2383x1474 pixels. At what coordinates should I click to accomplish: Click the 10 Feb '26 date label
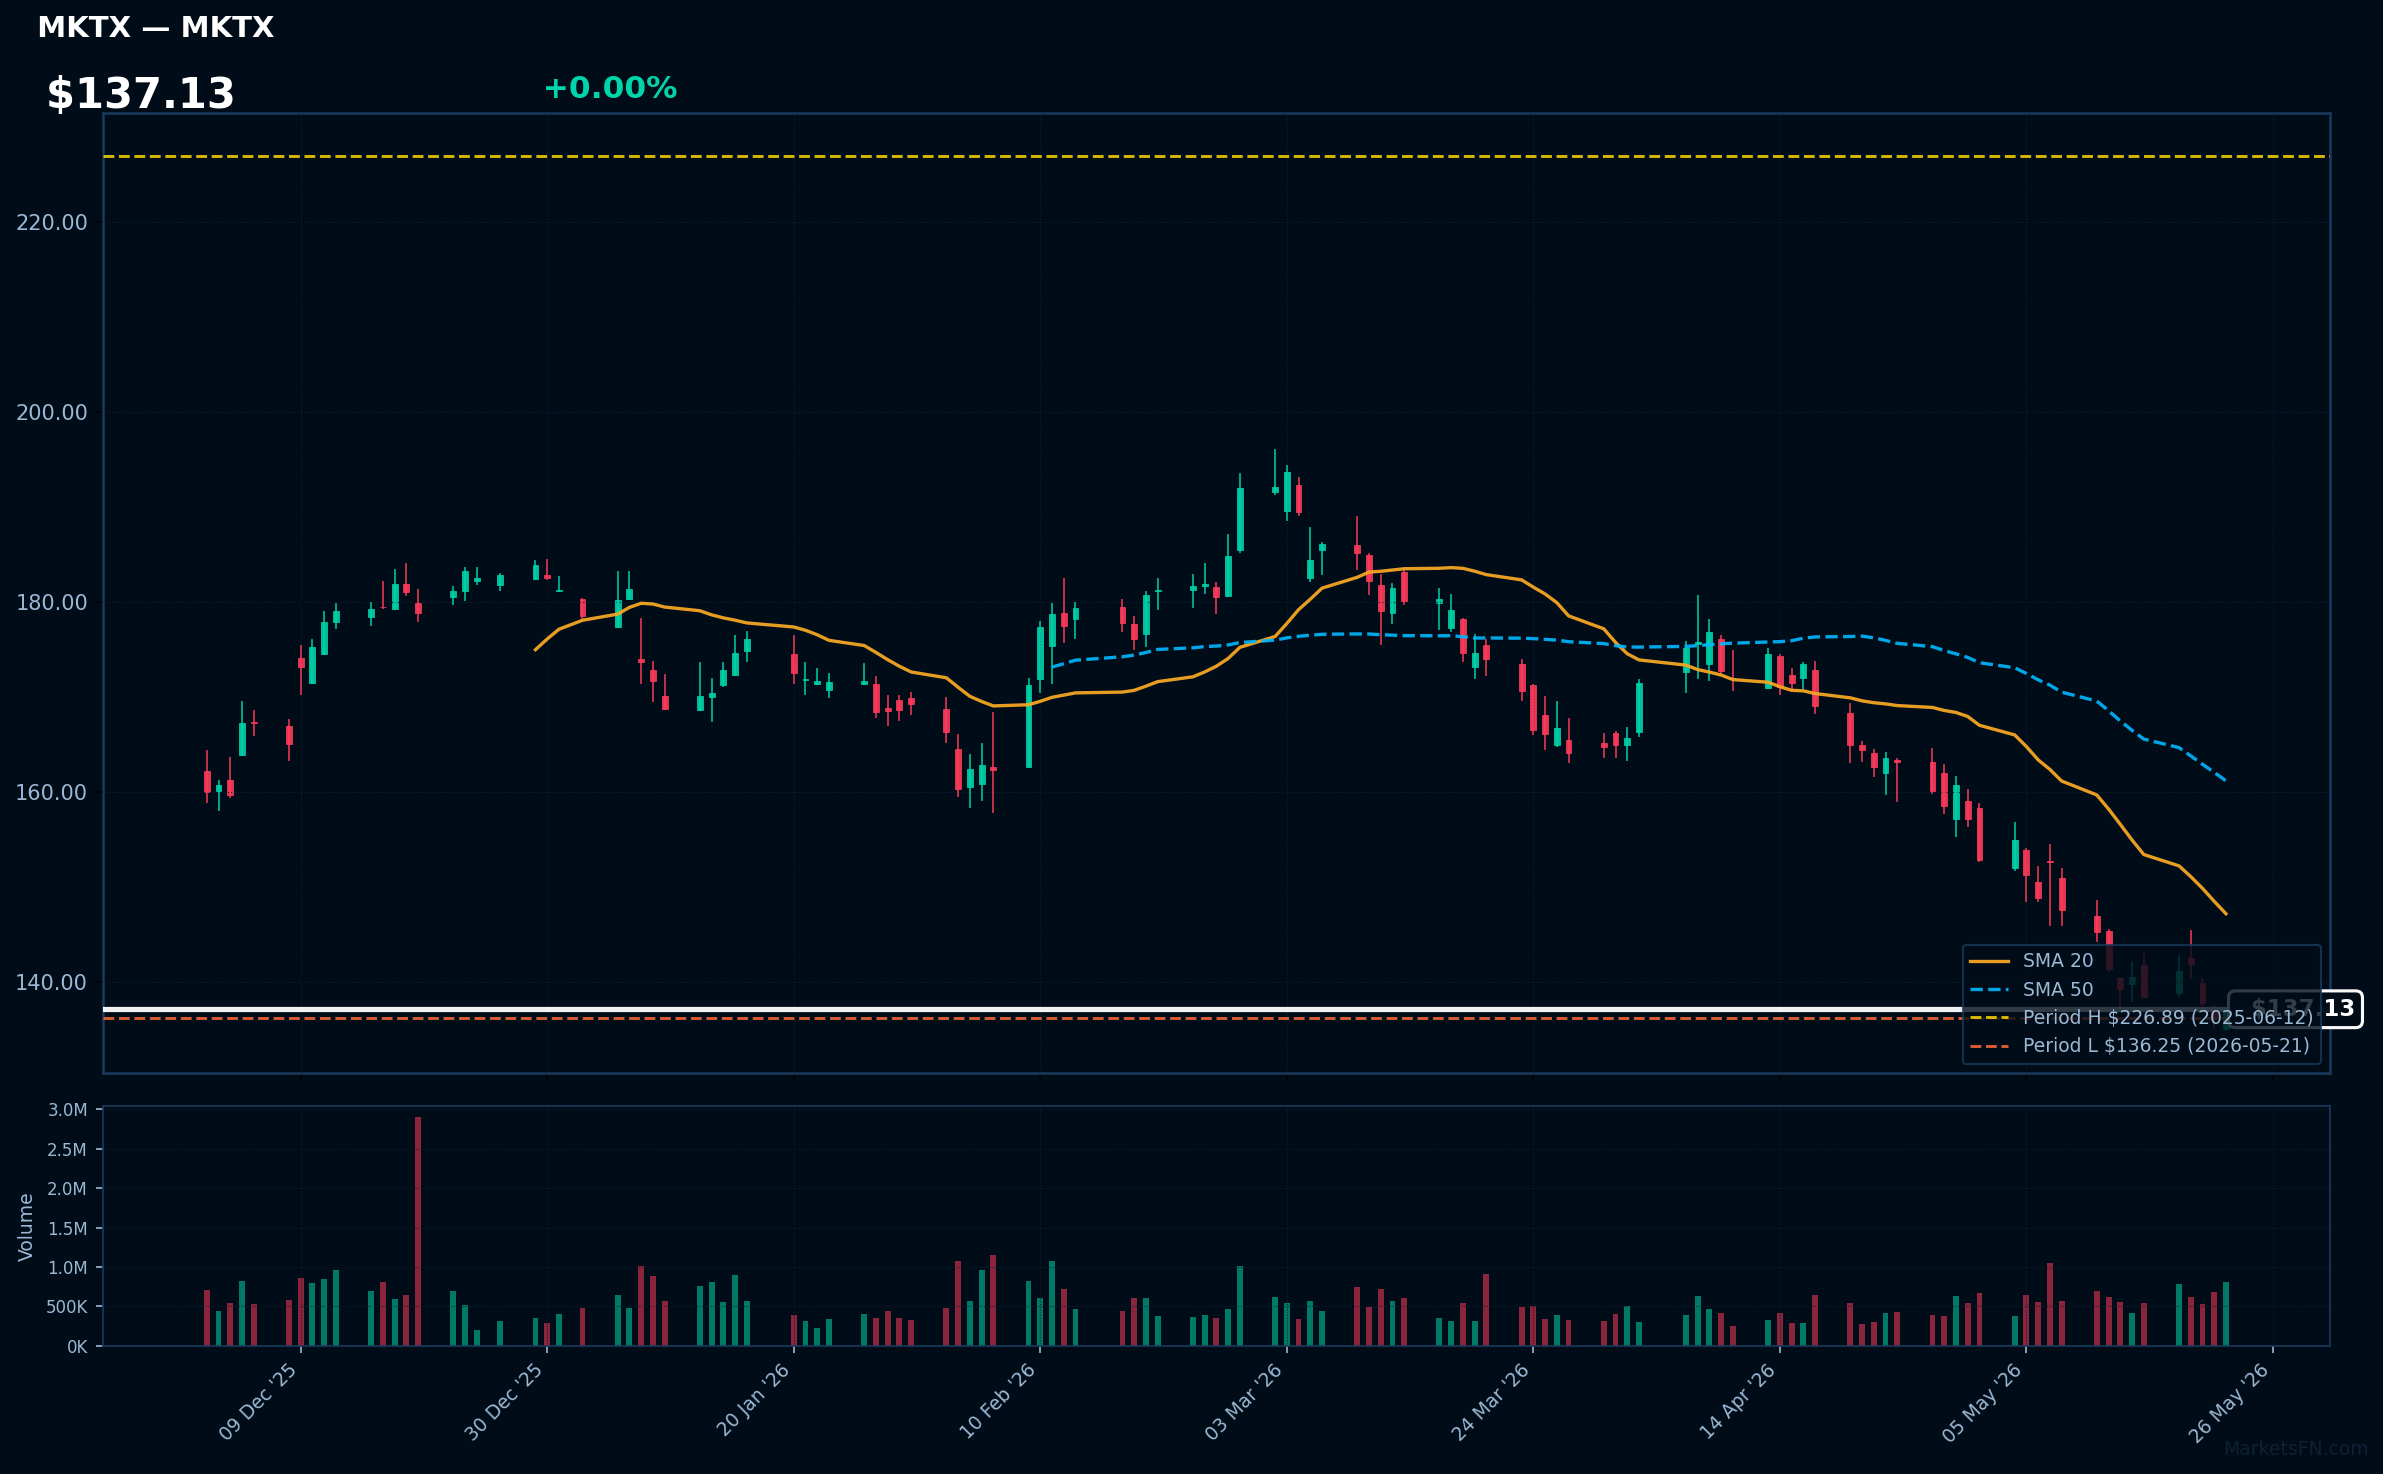coord(997,1401)
